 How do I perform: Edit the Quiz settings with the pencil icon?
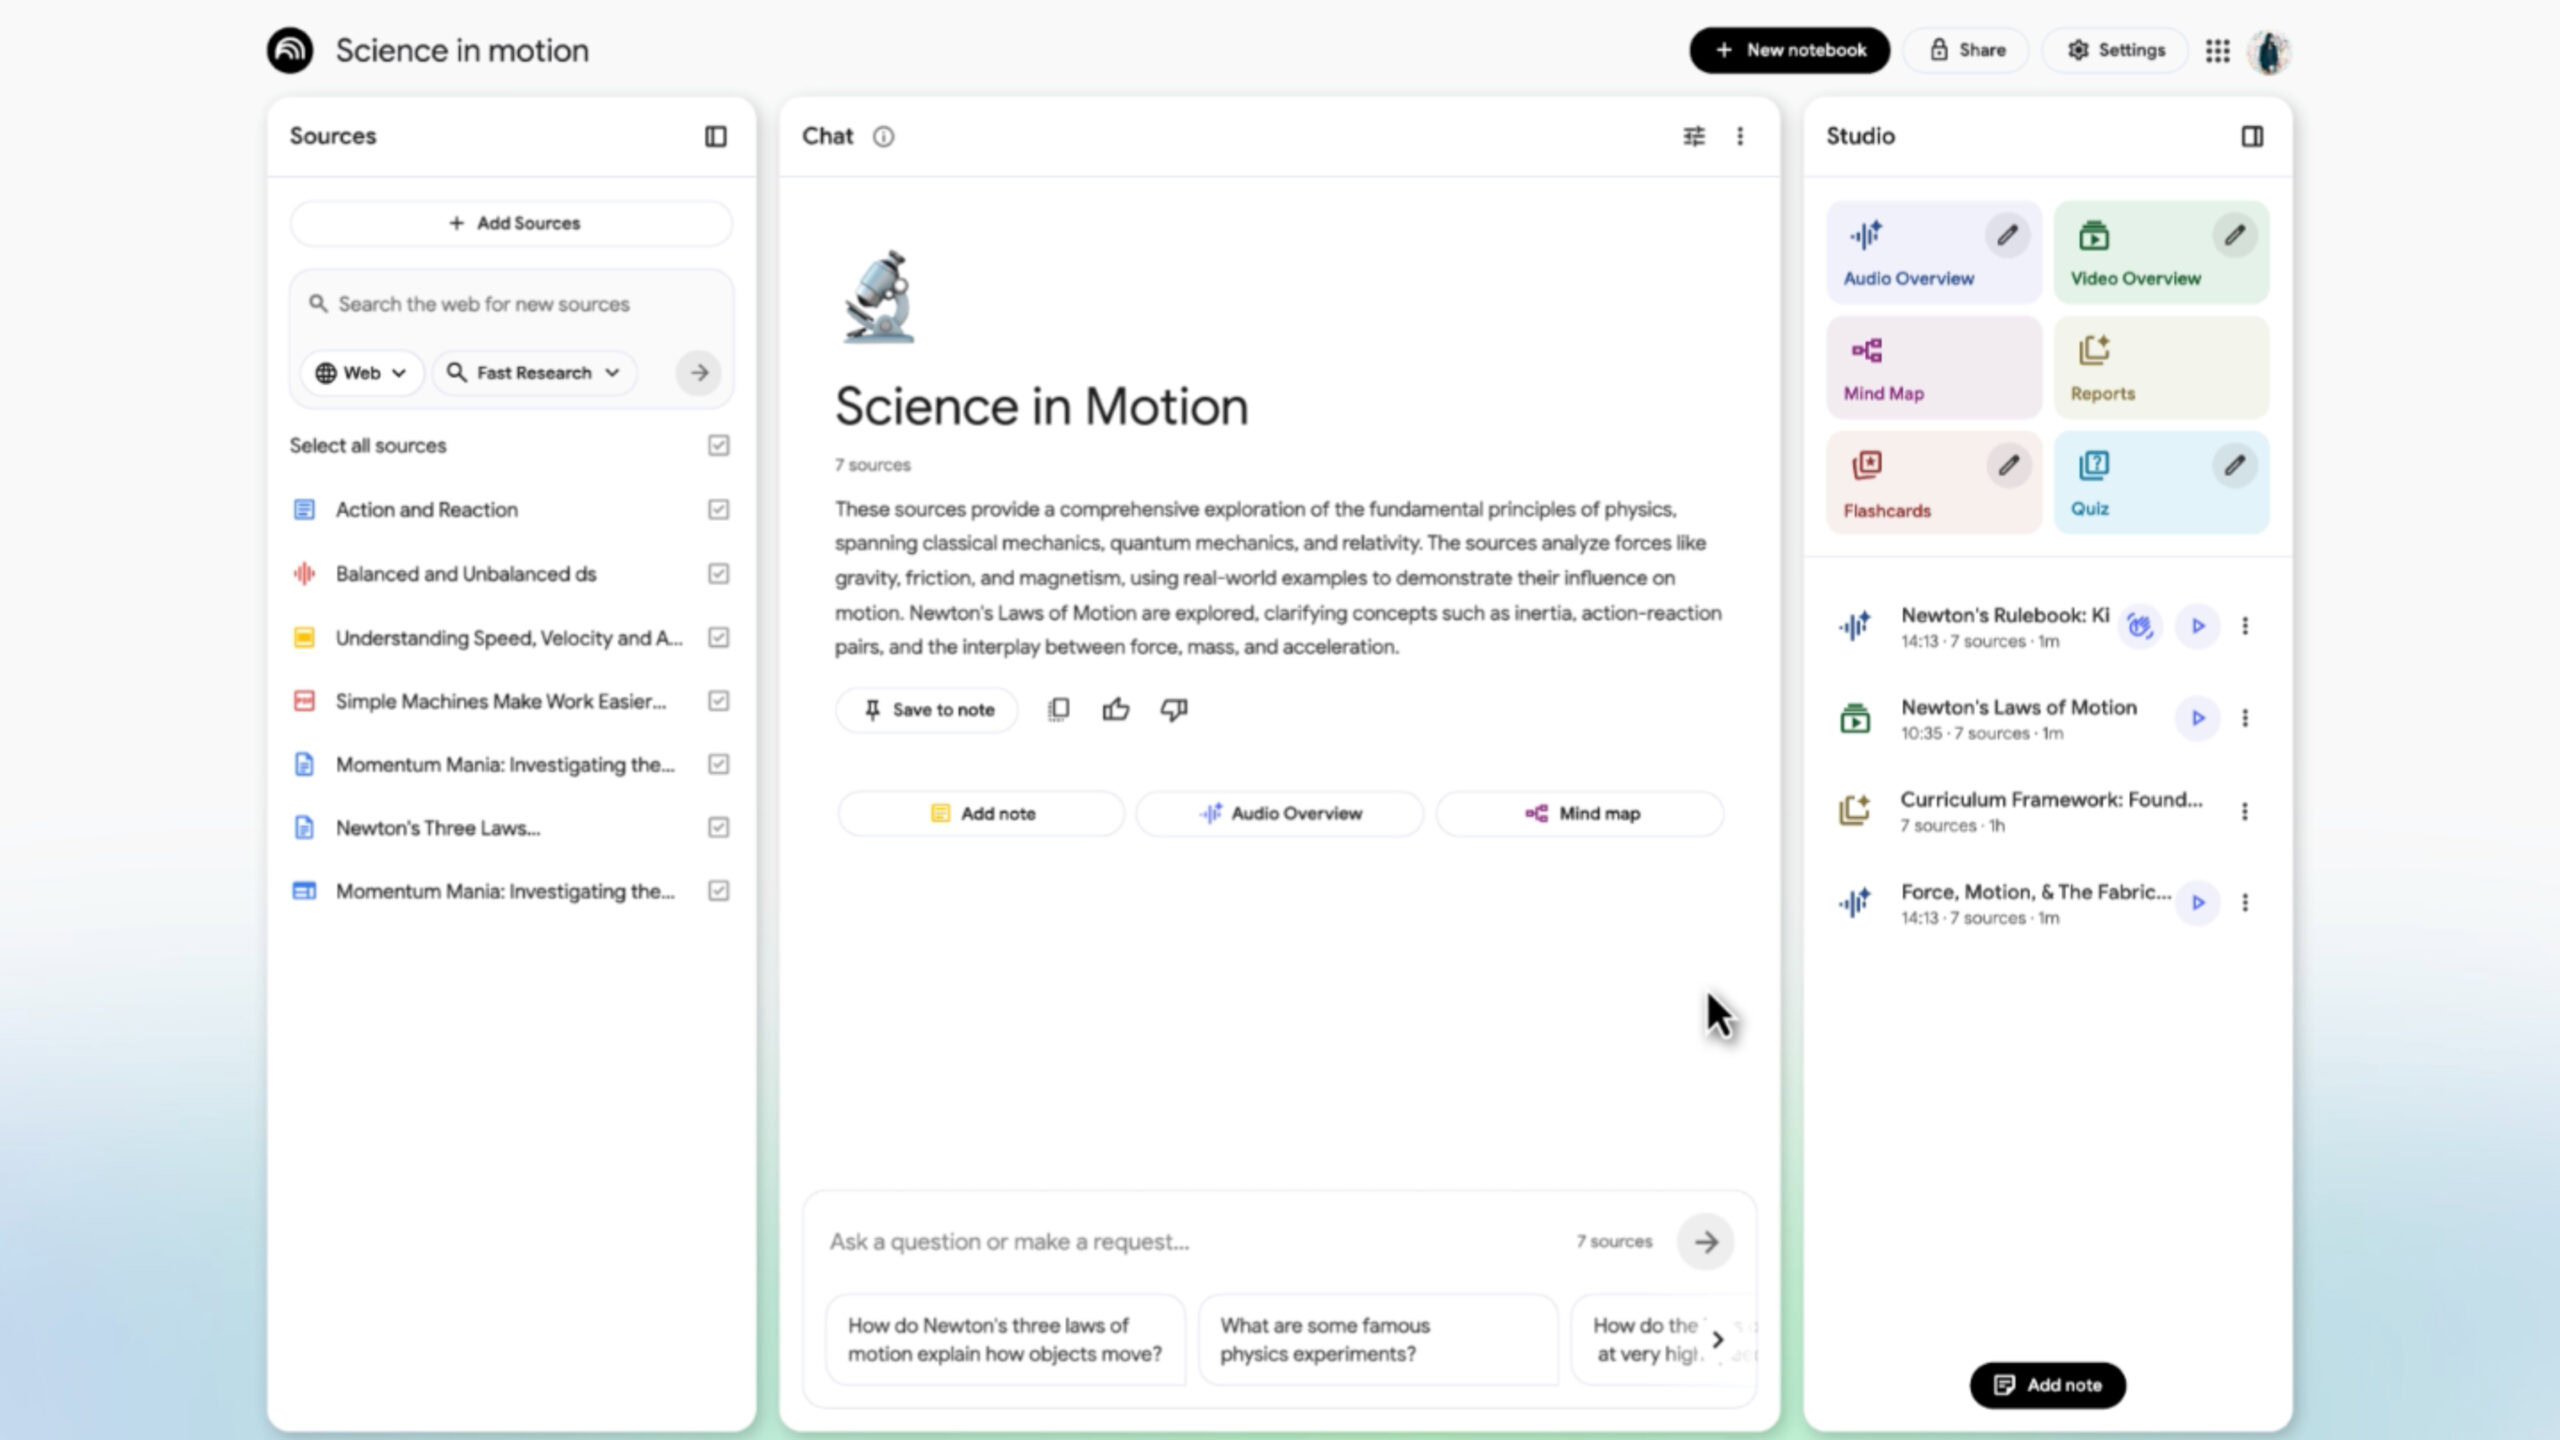tap(2235, 465)
